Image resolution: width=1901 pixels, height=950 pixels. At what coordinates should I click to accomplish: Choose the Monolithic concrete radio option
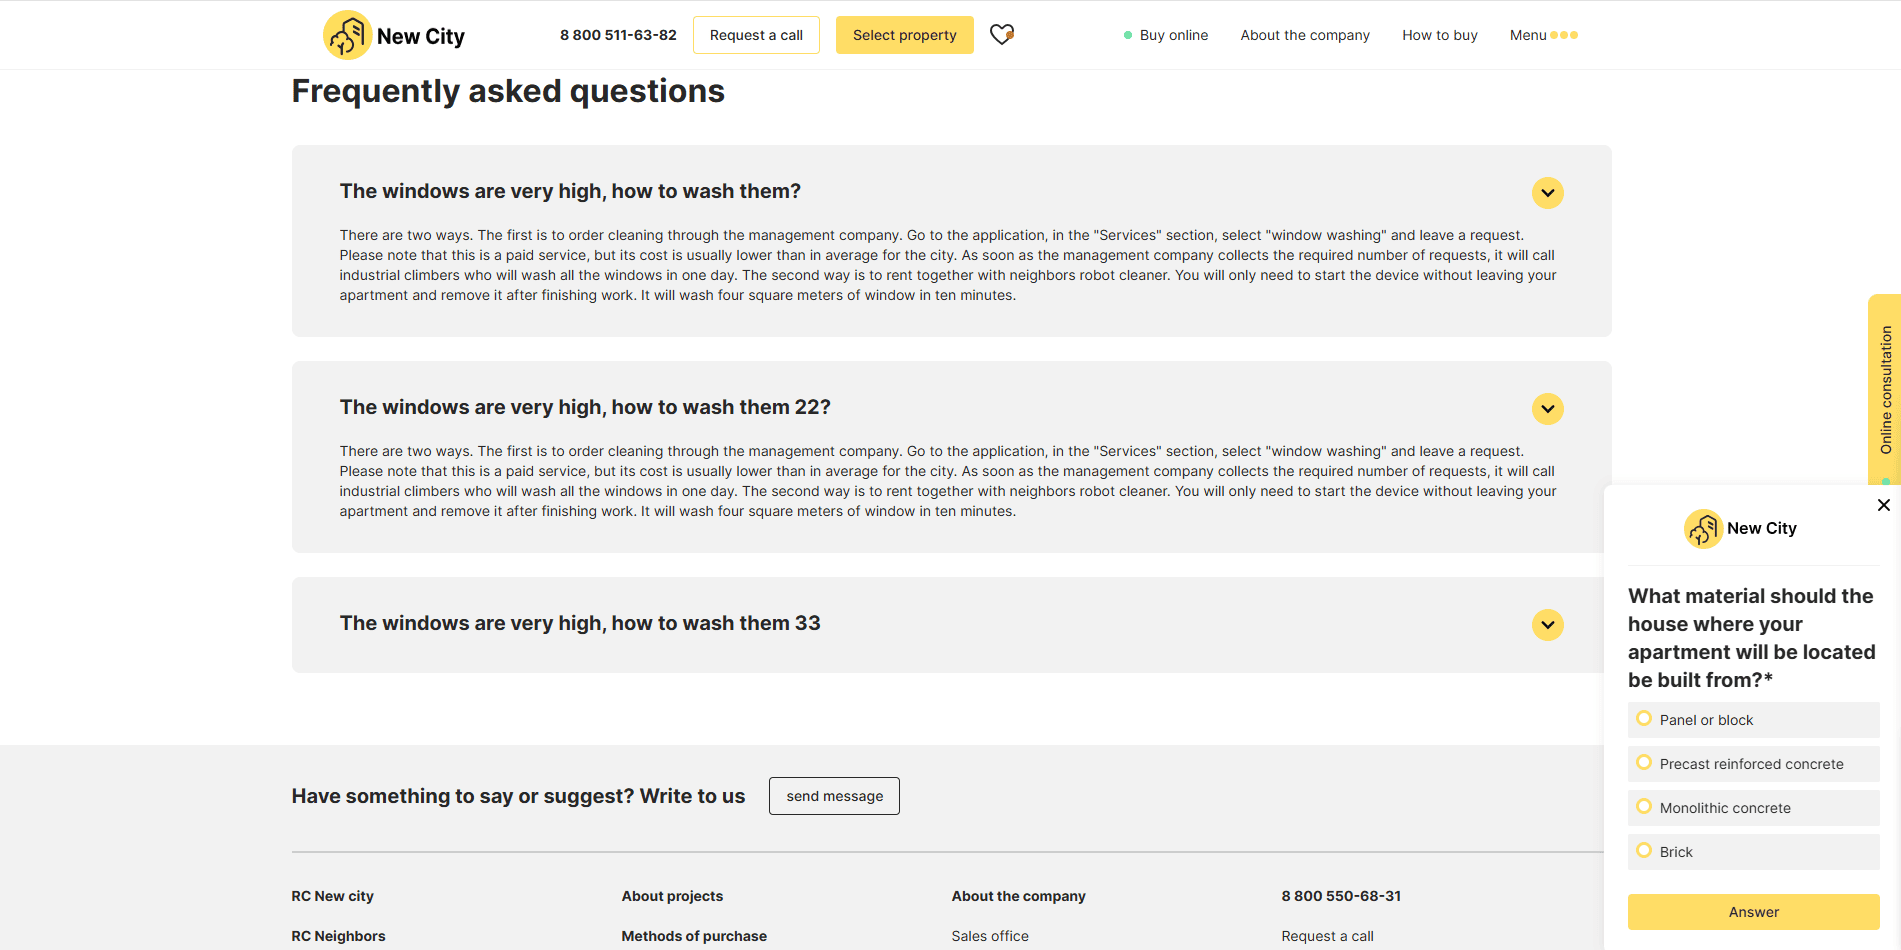(x=1644, y=807)
